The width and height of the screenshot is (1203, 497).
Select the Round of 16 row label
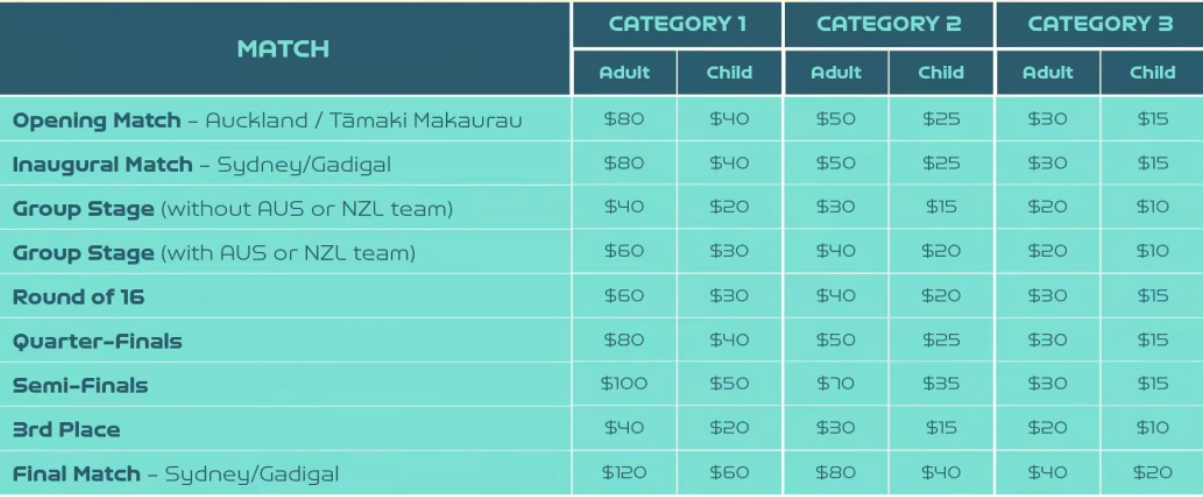point(78,297)
